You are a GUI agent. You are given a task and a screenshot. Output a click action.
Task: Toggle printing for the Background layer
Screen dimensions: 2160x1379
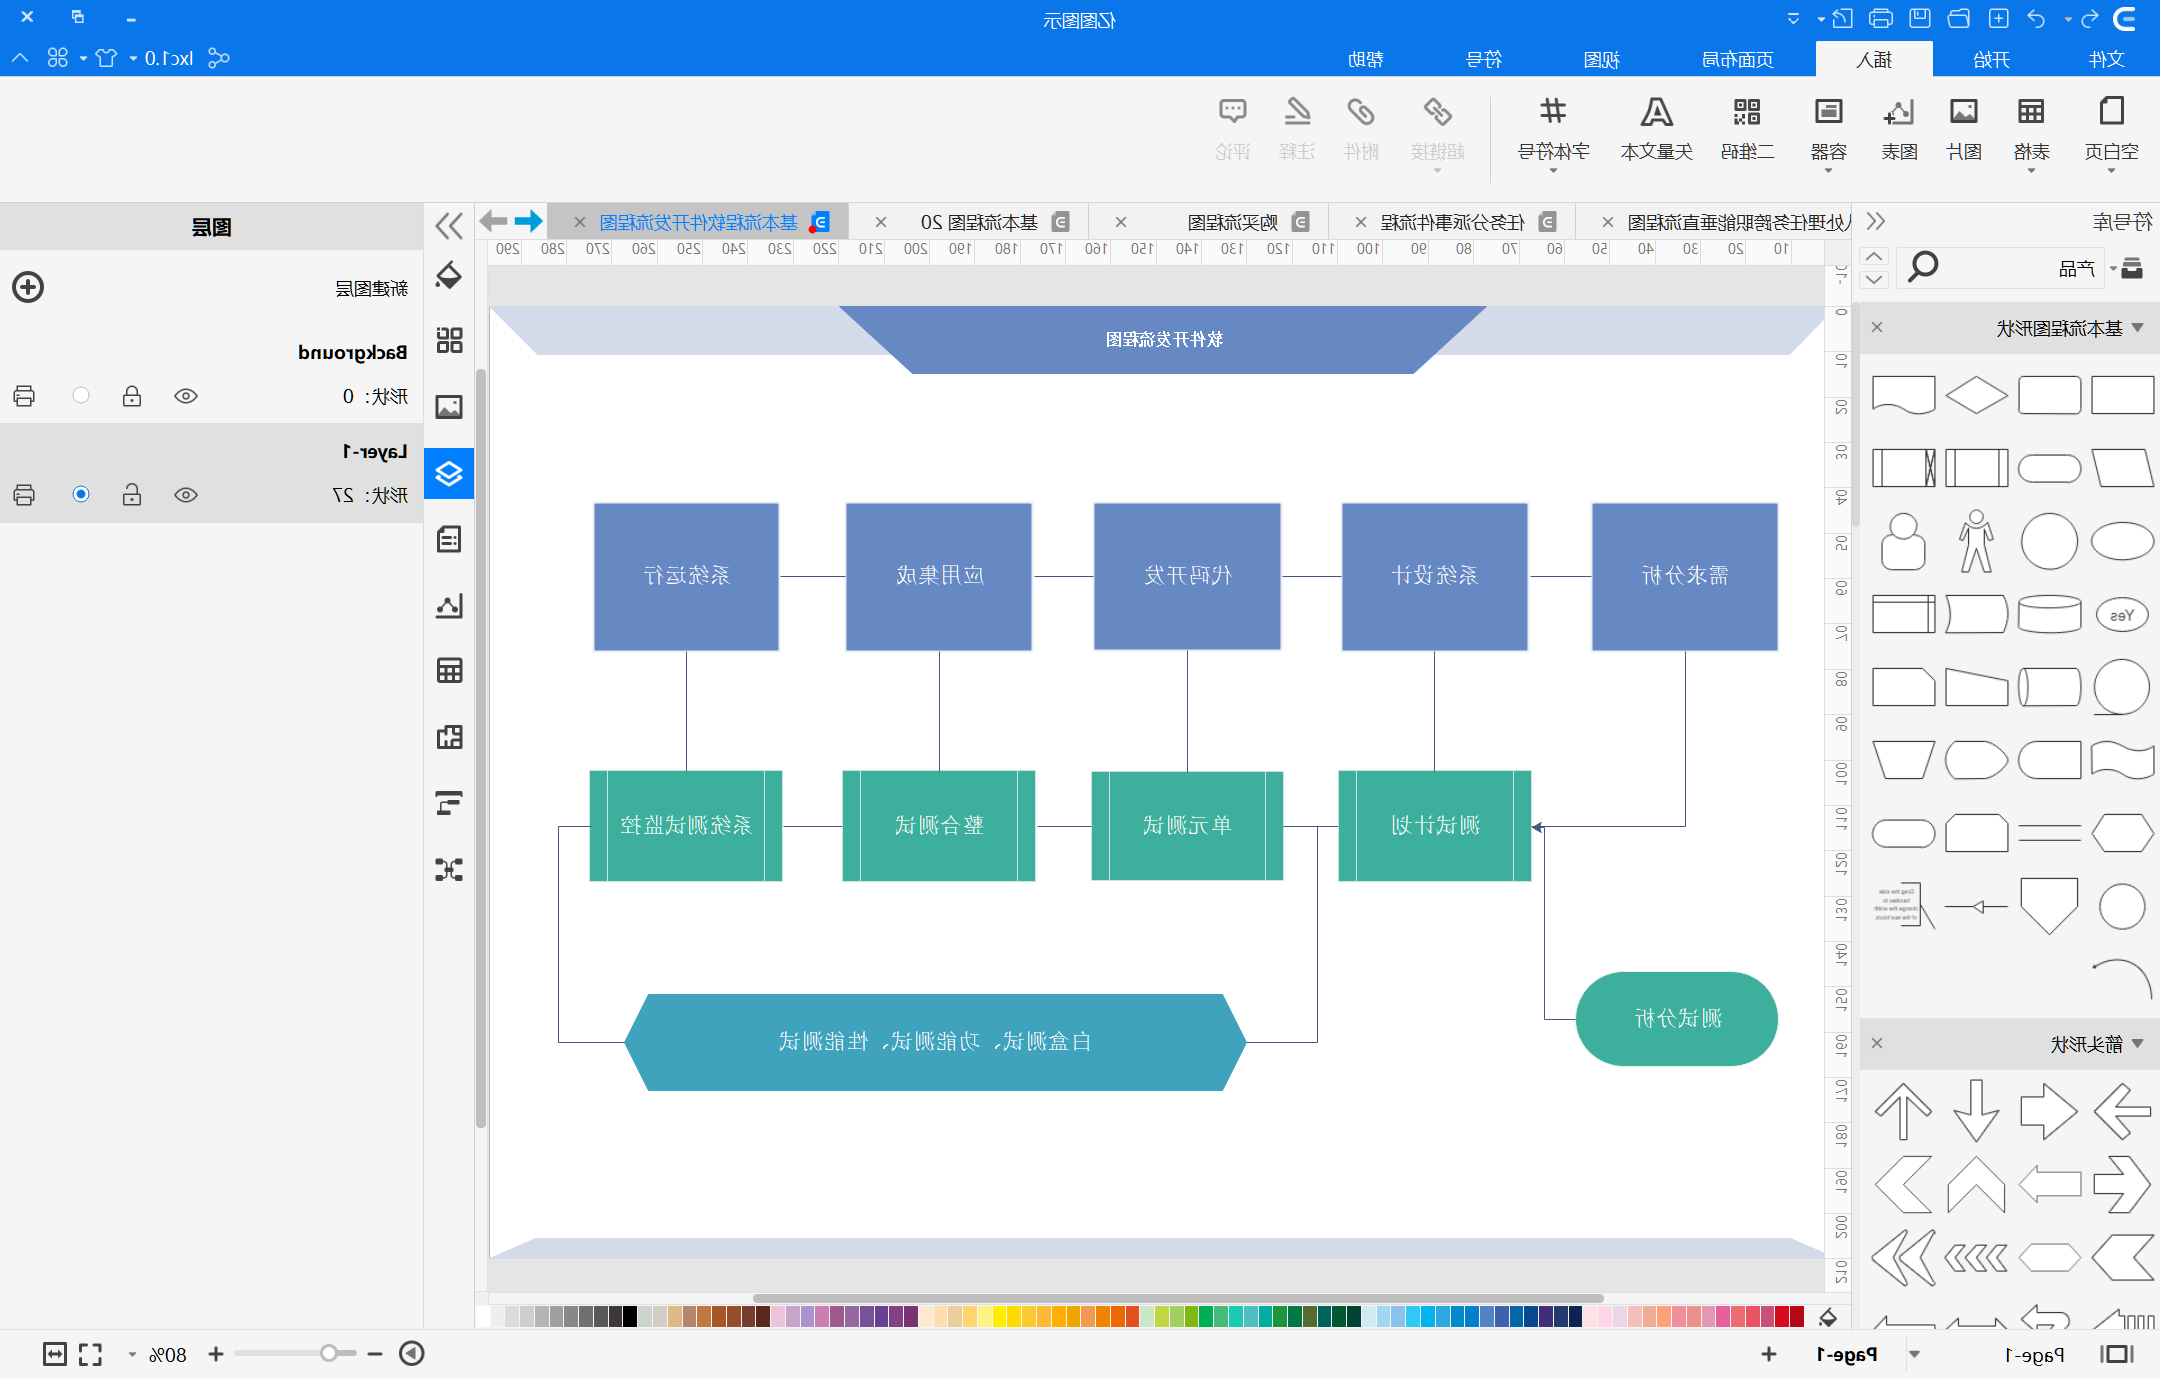25,396
